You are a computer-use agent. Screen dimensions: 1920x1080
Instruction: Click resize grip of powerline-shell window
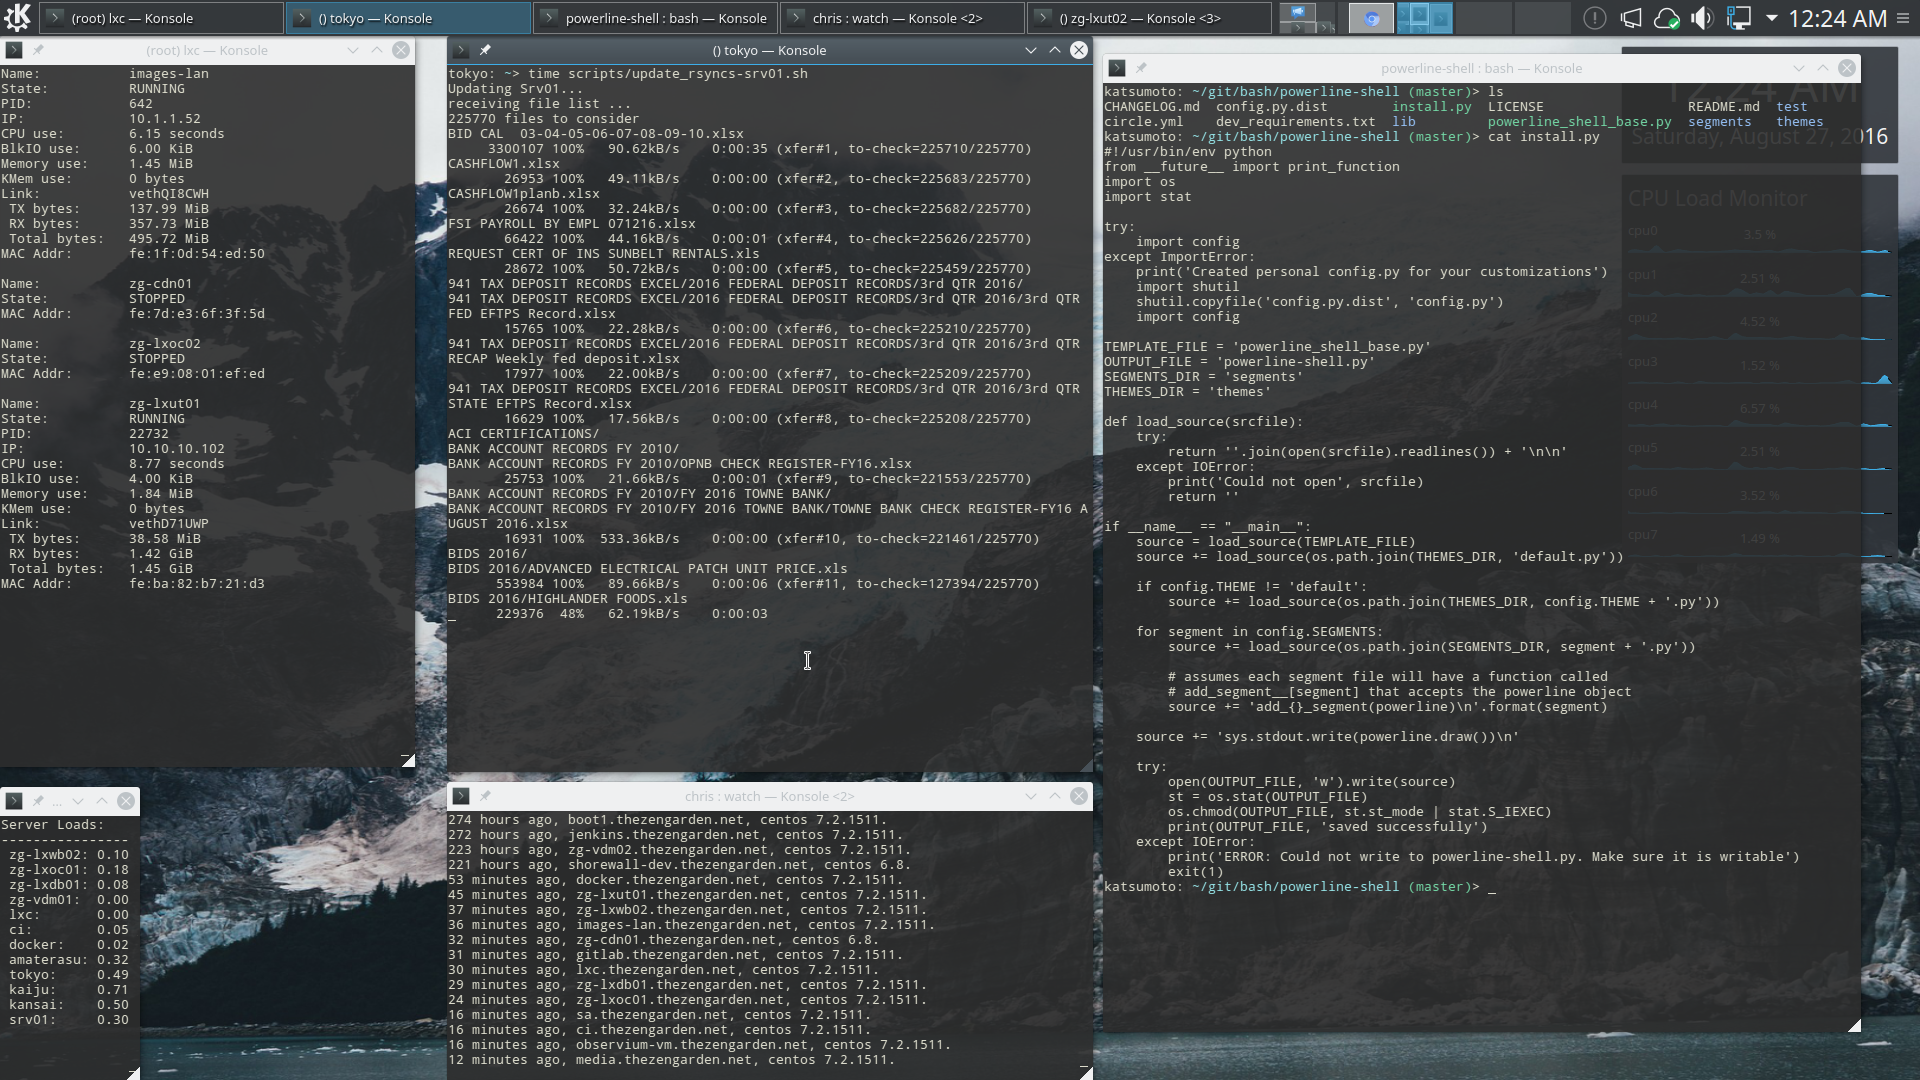[1854, 1025]
